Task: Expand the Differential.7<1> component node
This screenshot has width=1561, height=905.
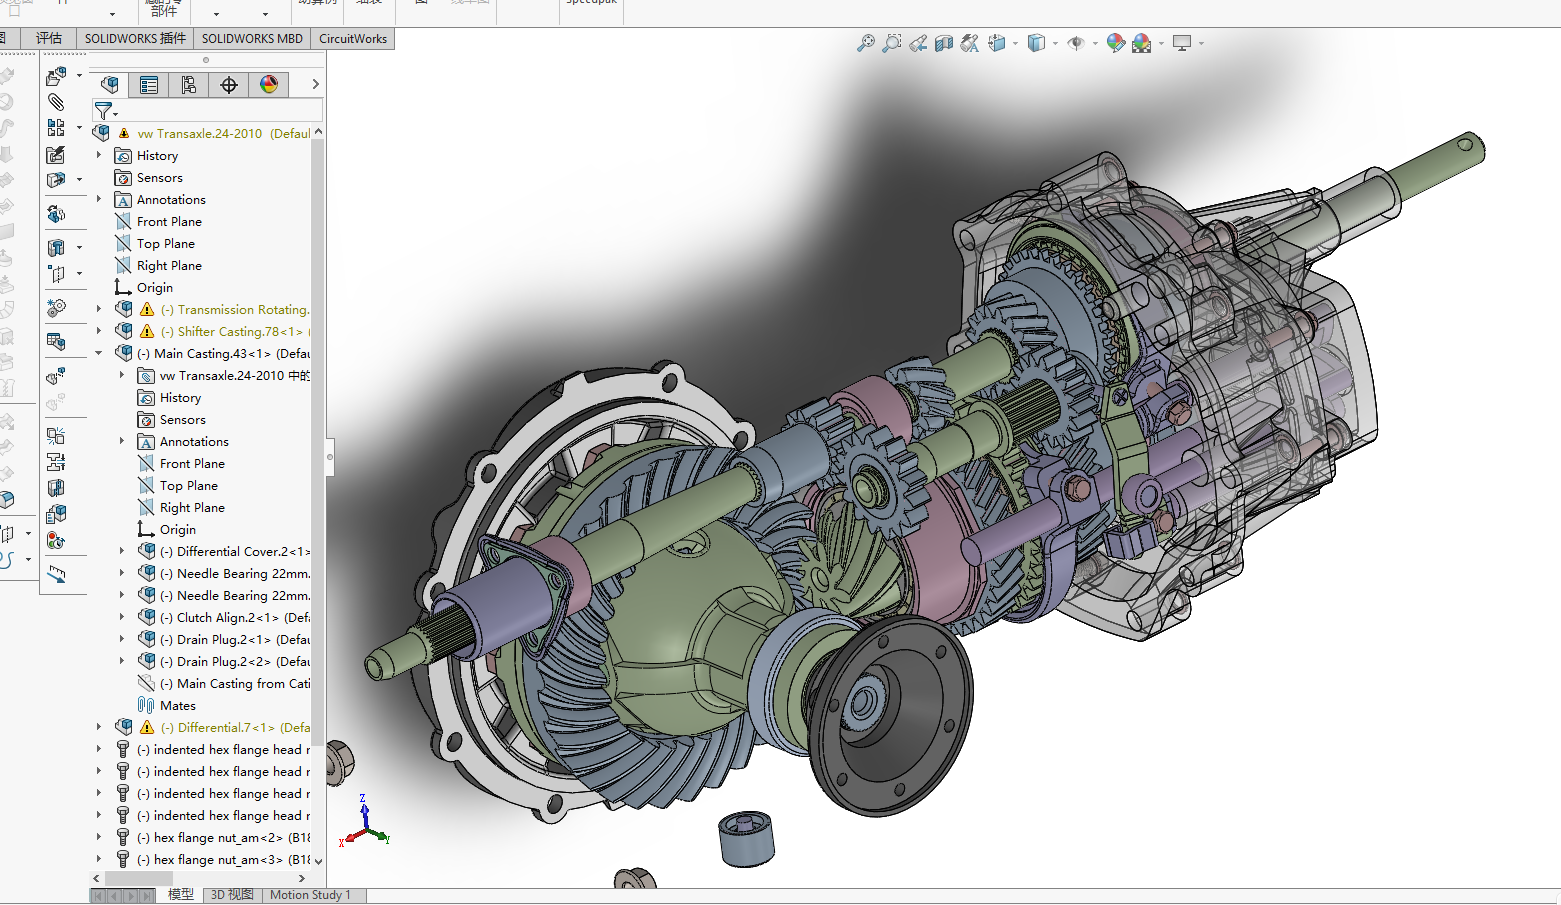Action: click(x=99, y=727)
